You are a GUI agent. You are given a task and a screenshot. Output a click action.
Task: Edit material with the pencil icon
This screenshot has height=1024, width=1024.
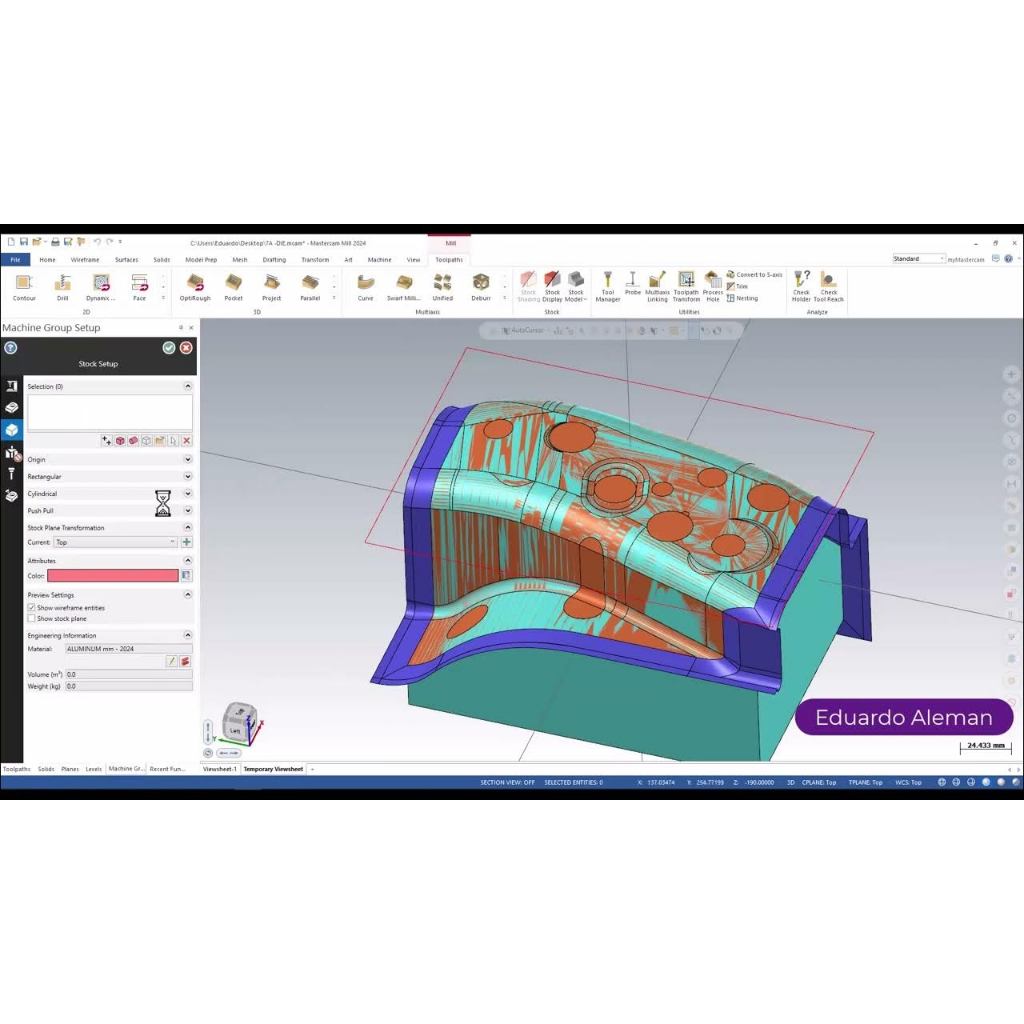(x=172, y=662)
